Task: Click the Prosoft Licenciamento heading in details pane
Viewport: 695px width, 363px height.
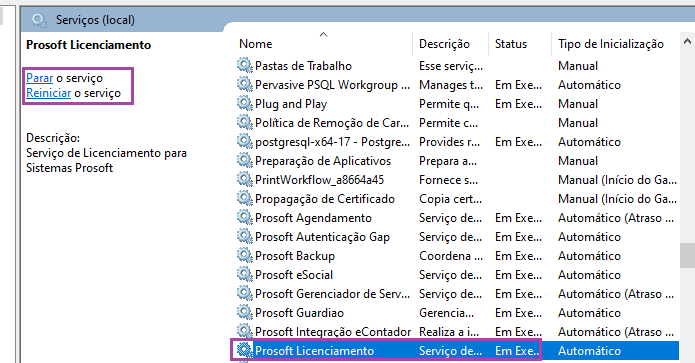Action: pyautogui.click(x=88, y=45)
